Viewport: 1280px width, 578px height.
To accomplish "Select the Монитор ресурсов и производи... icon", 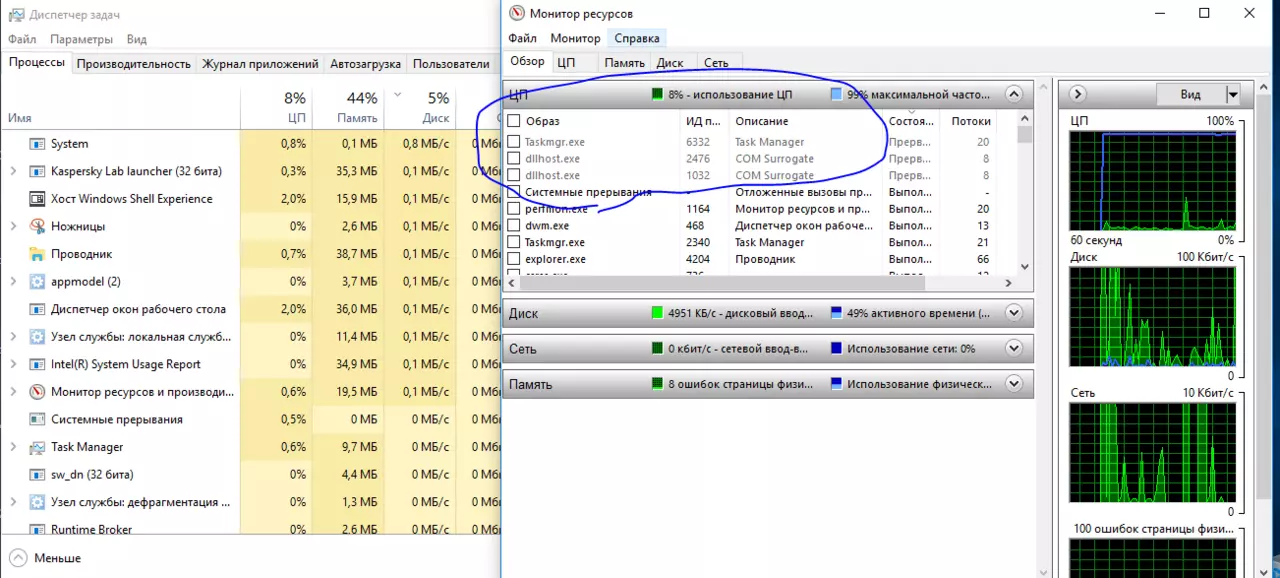I will click(37, 392).
